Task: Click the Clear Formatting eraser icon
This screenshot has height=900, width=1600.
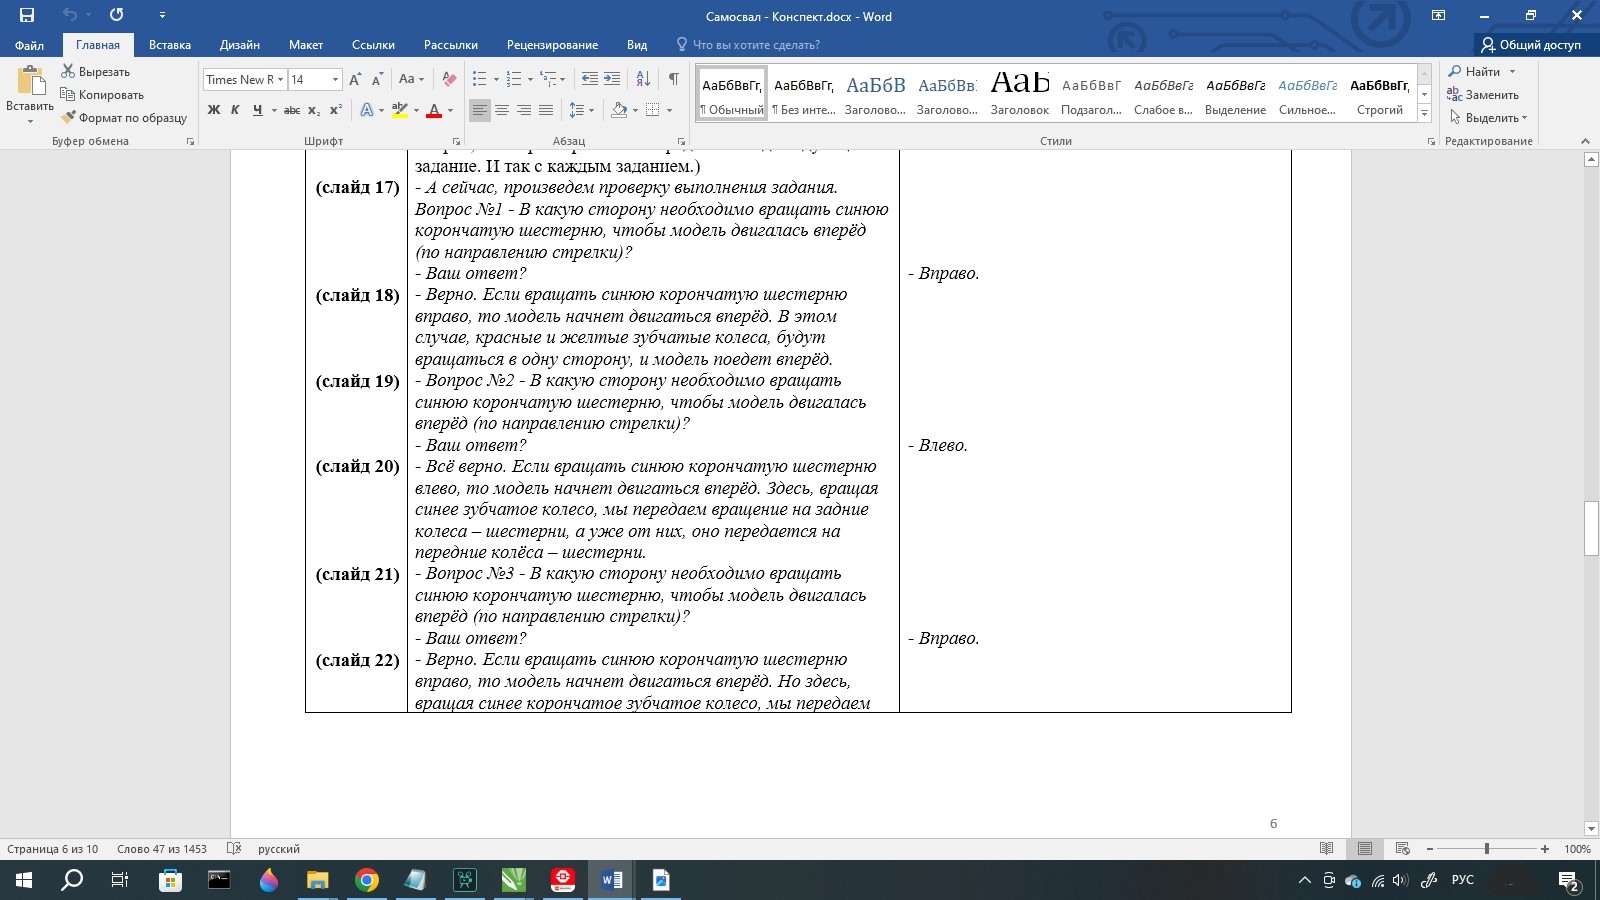Action: pyautogui.click(x=449, y=79)
